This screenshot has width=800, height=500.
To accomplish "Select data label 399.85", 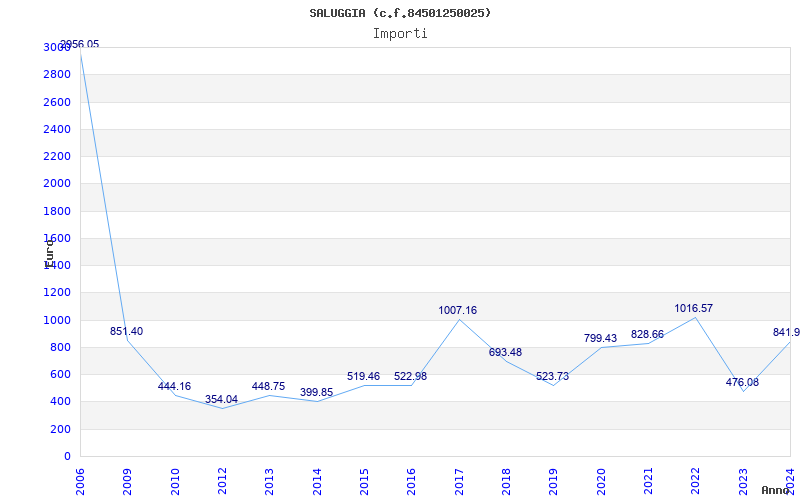I will tap(316, 392).
